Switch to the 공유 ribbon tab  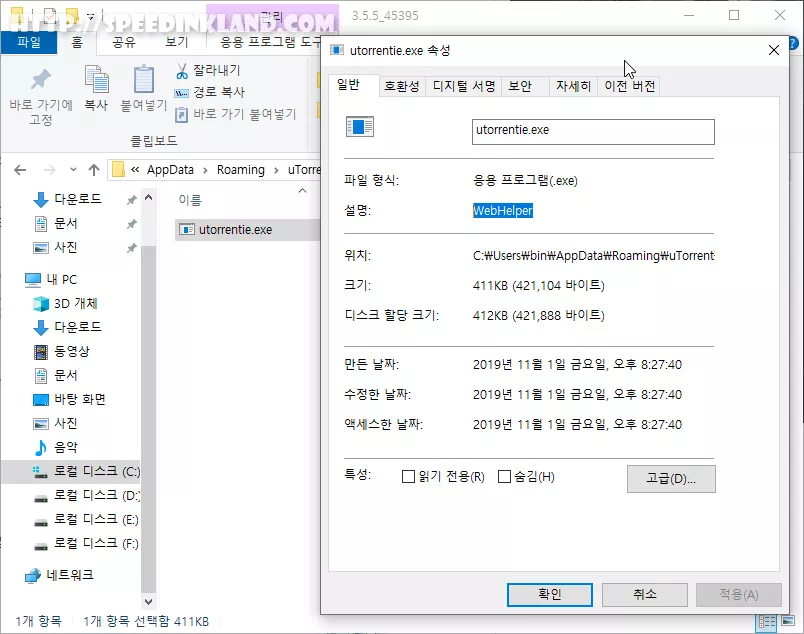click(124, 42)
